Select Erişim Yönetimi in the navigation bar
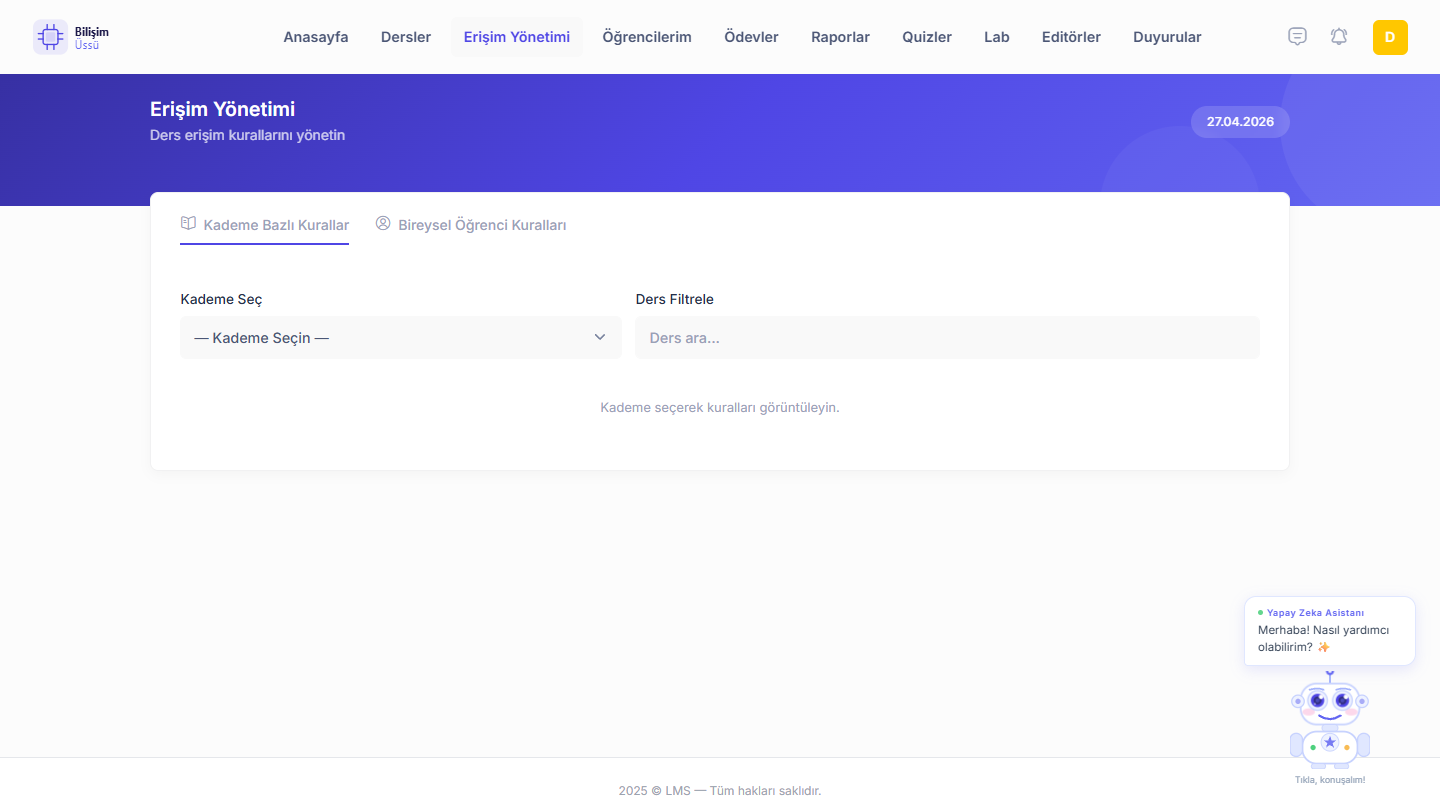The image size is (1440, 810). (517, 37)
